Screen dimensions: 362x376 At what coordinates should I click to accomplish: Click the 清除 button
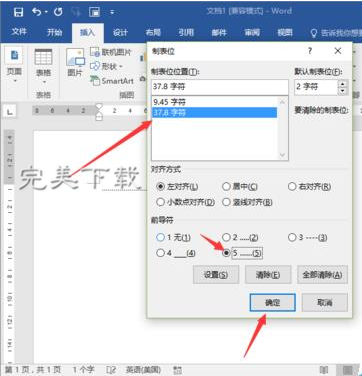click(268, 275)
